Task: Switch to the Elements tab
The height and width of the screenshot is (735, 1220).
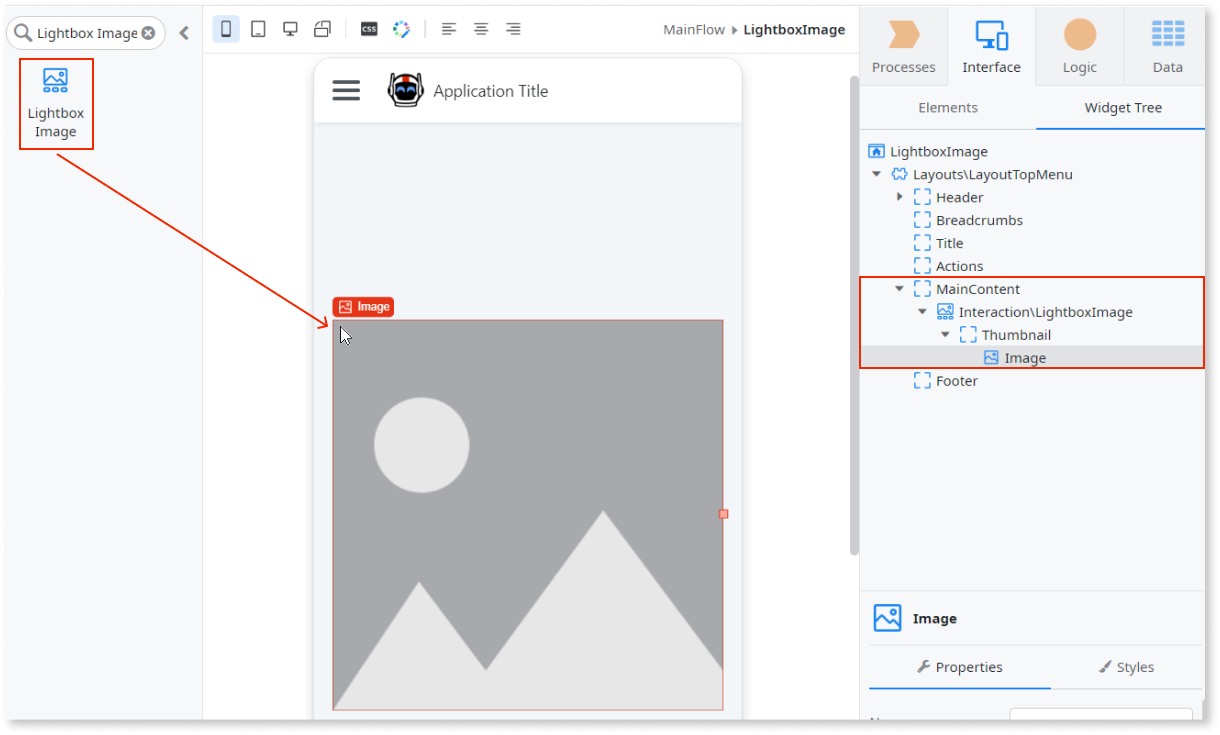Action: (947, 107)
